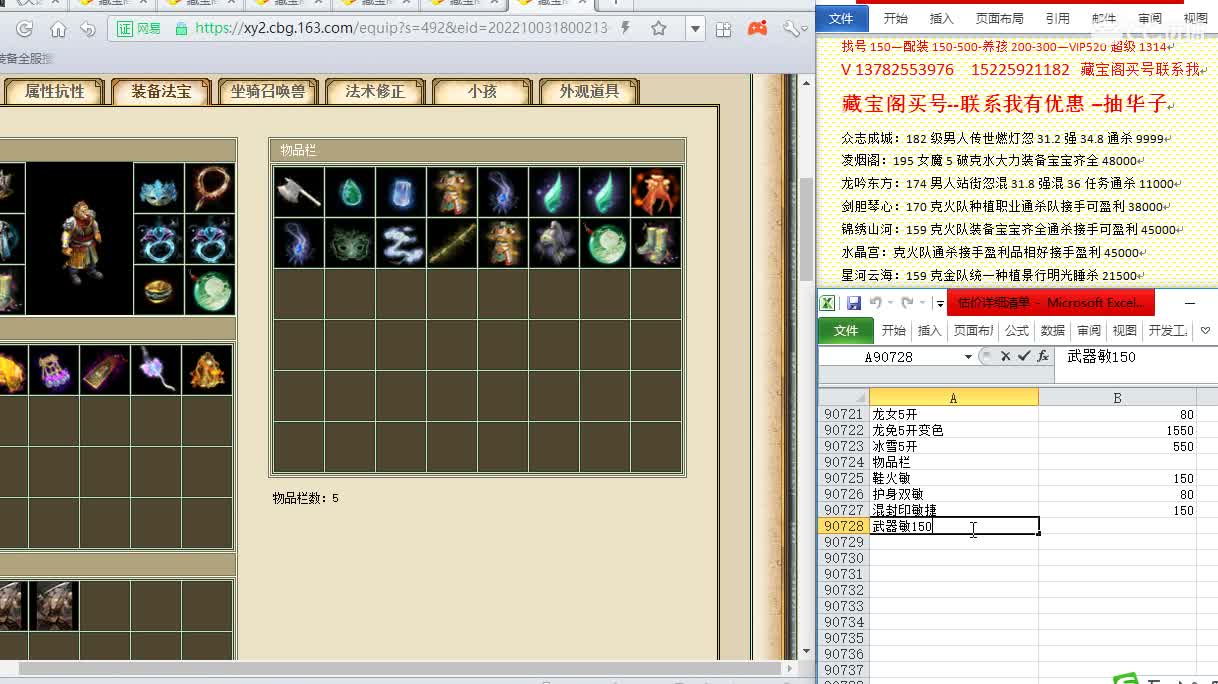Click the character portrait preview
The width and height of the screenshot is (1218, 684).
pos(80,239)
